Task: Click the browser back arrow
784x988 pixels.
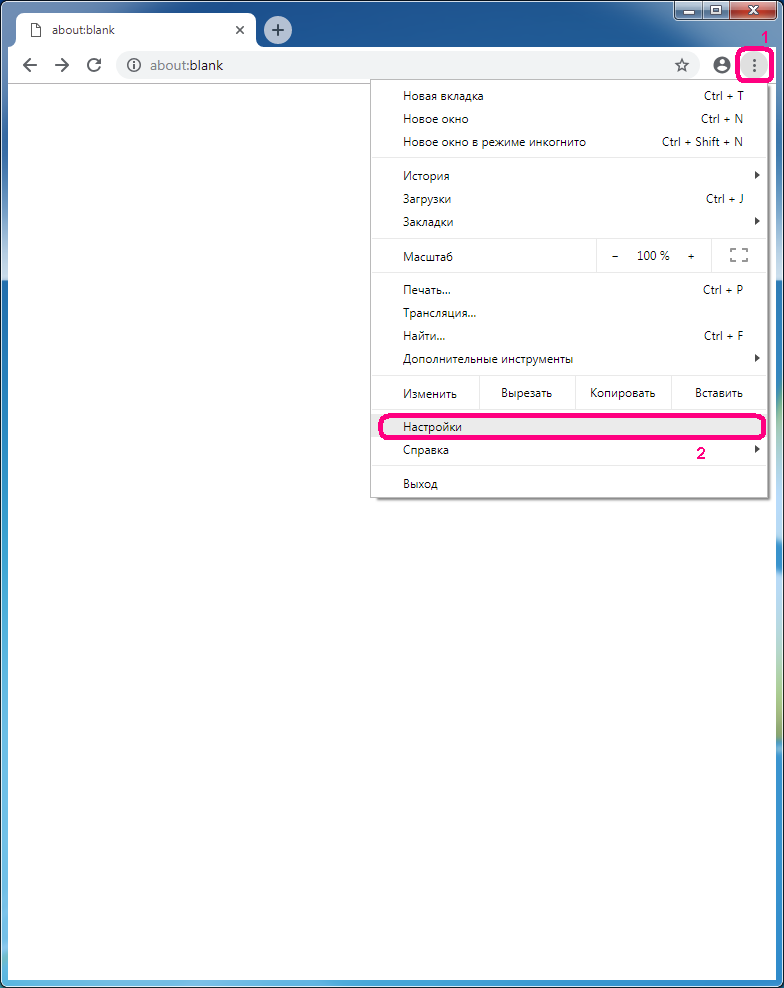Action: coord(30,65)
